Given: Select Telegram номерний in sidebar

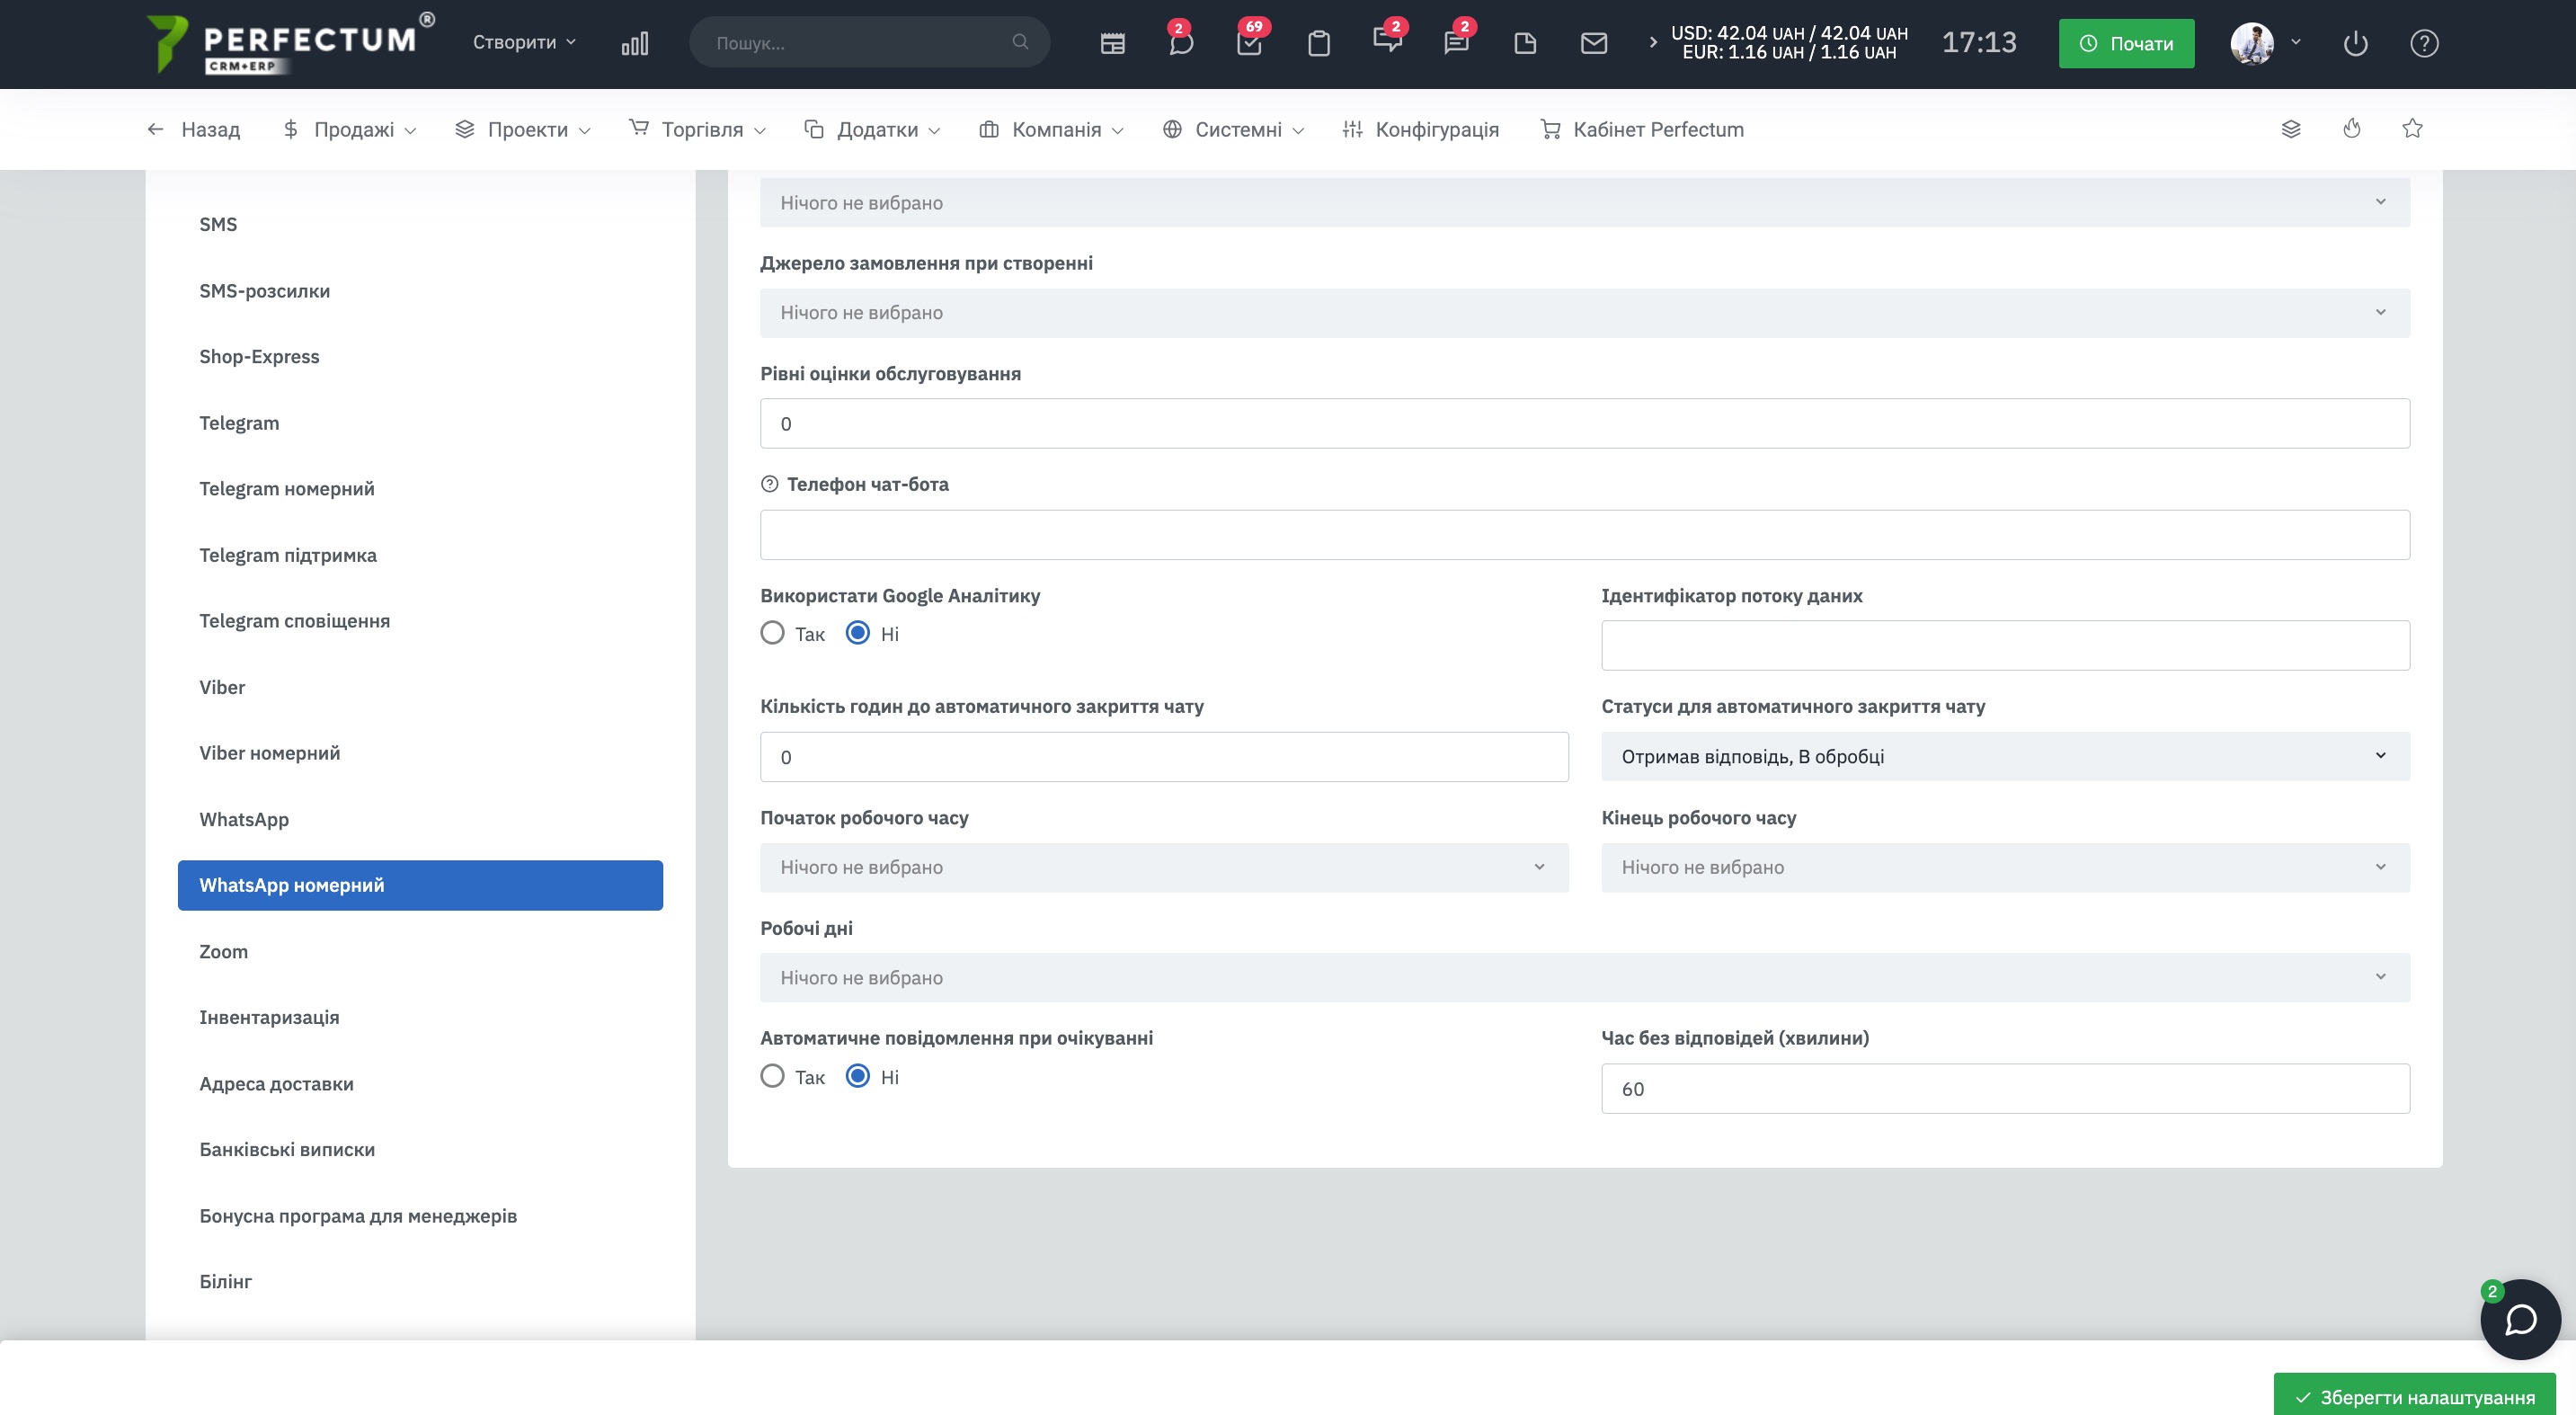Looking at the screenshot, I should point(286,488).
